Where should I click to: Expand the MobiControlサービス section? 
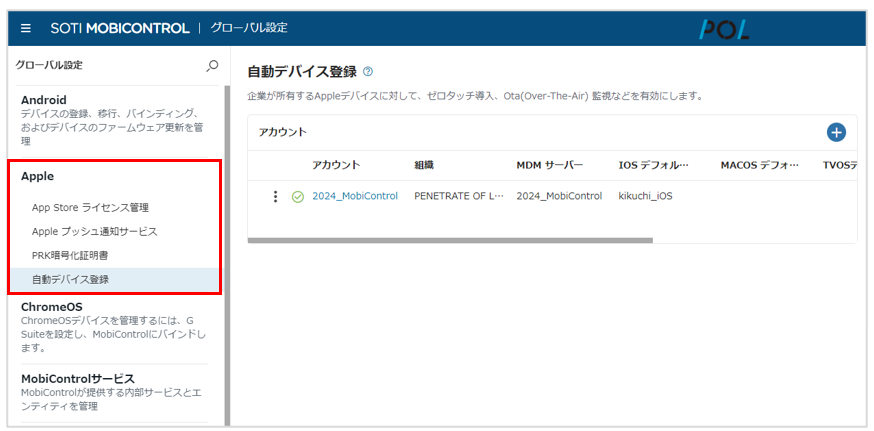(x=77, y=379)
